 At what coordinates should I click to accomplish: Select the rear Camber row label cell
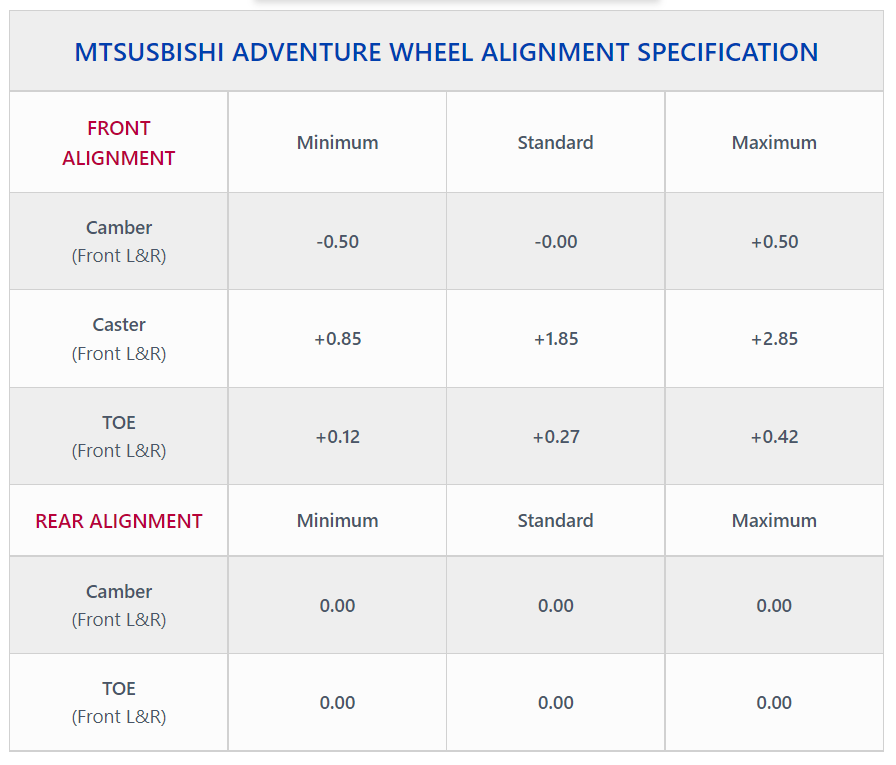[119, 605]
